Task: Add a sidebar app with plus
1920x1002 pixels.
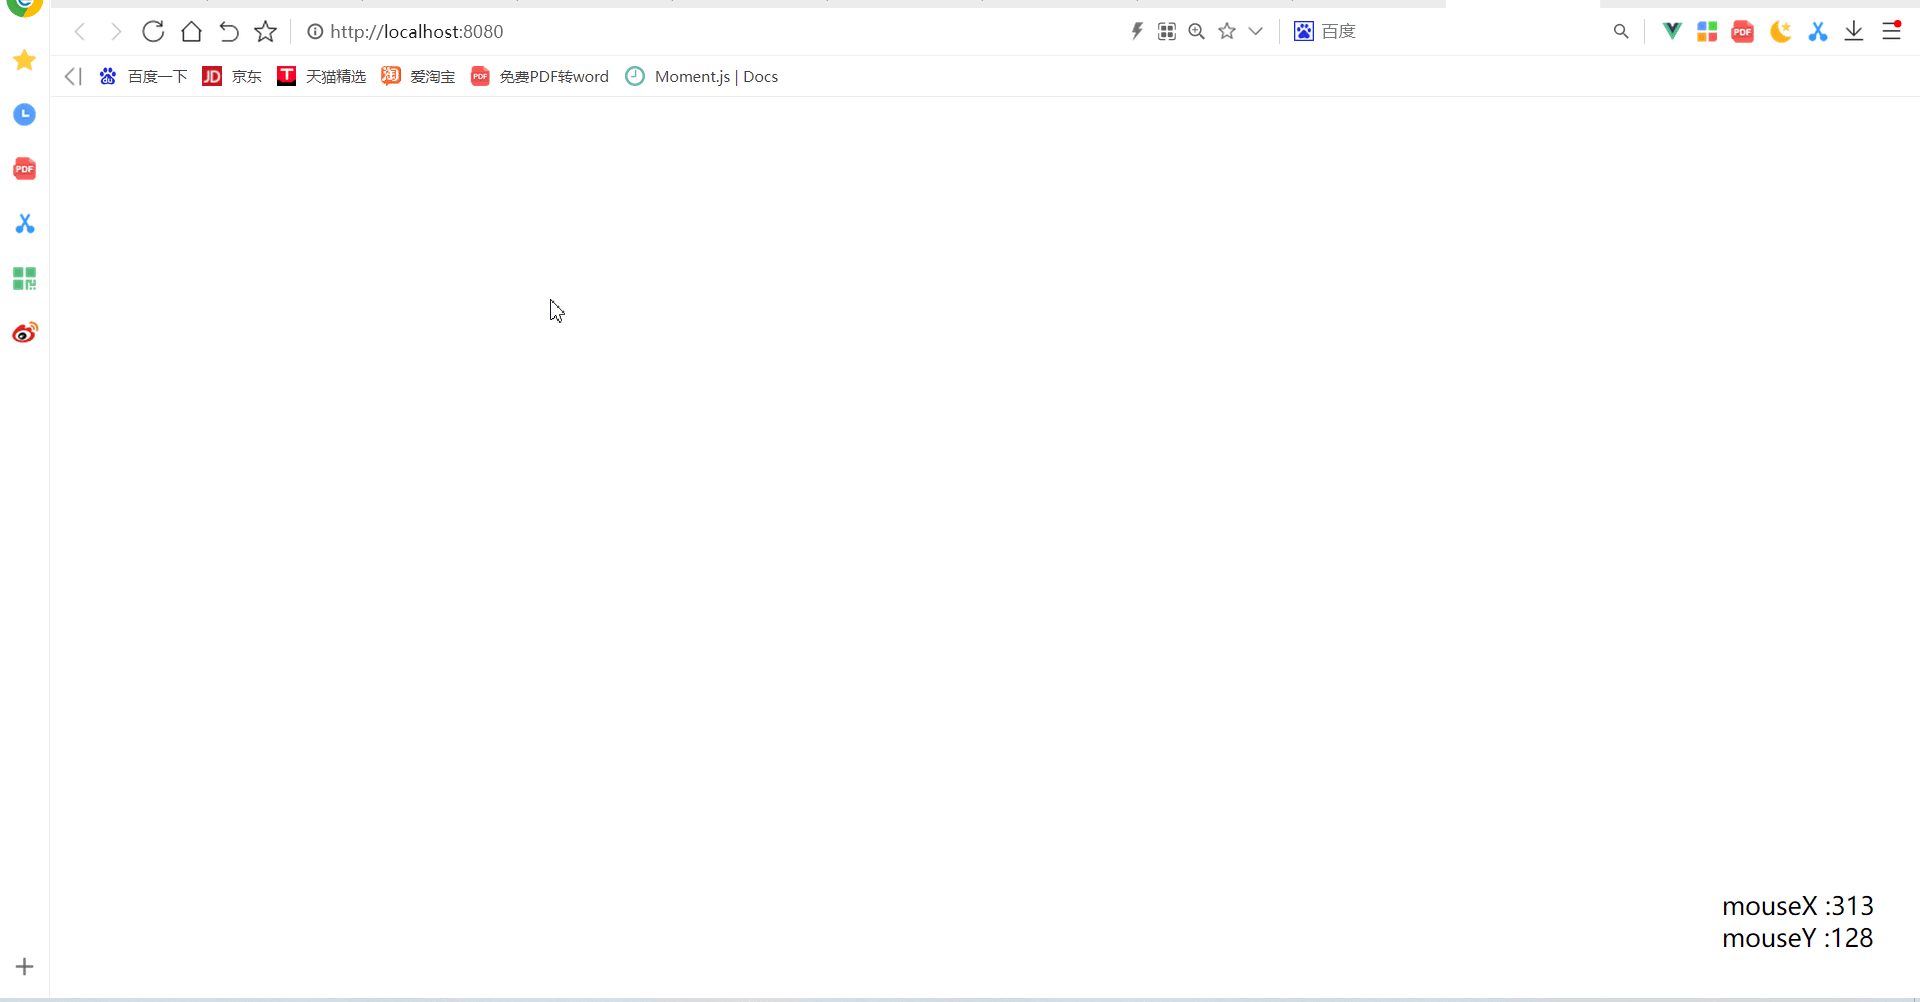Action: (25, 967)
